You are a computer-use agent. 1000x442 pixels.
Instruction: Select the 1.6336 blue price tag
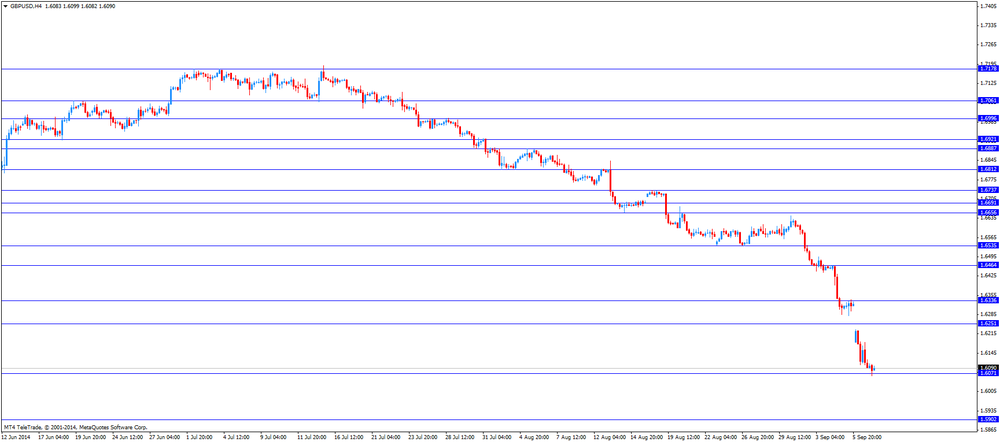point(988,300)
